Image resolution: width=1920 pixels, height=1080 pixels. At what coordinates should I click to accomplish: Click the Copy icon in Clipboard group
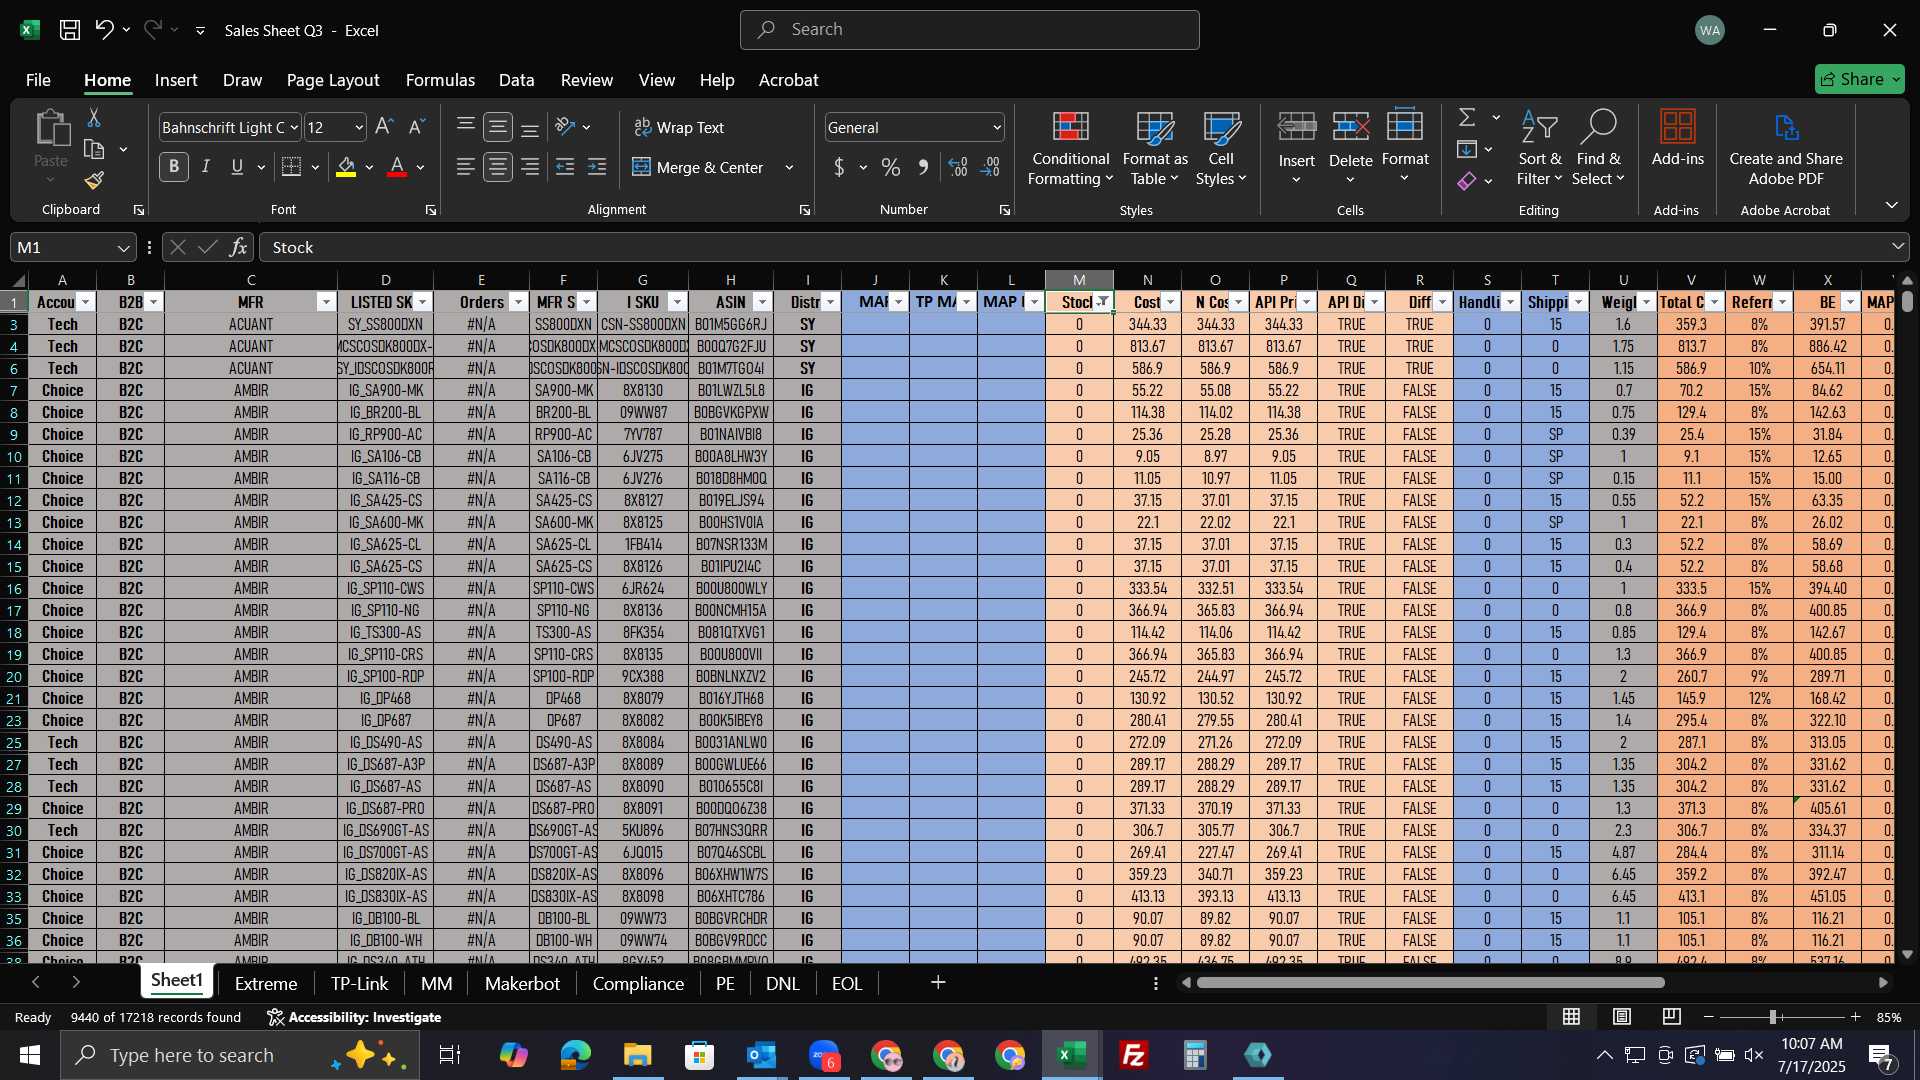[94, 150]
